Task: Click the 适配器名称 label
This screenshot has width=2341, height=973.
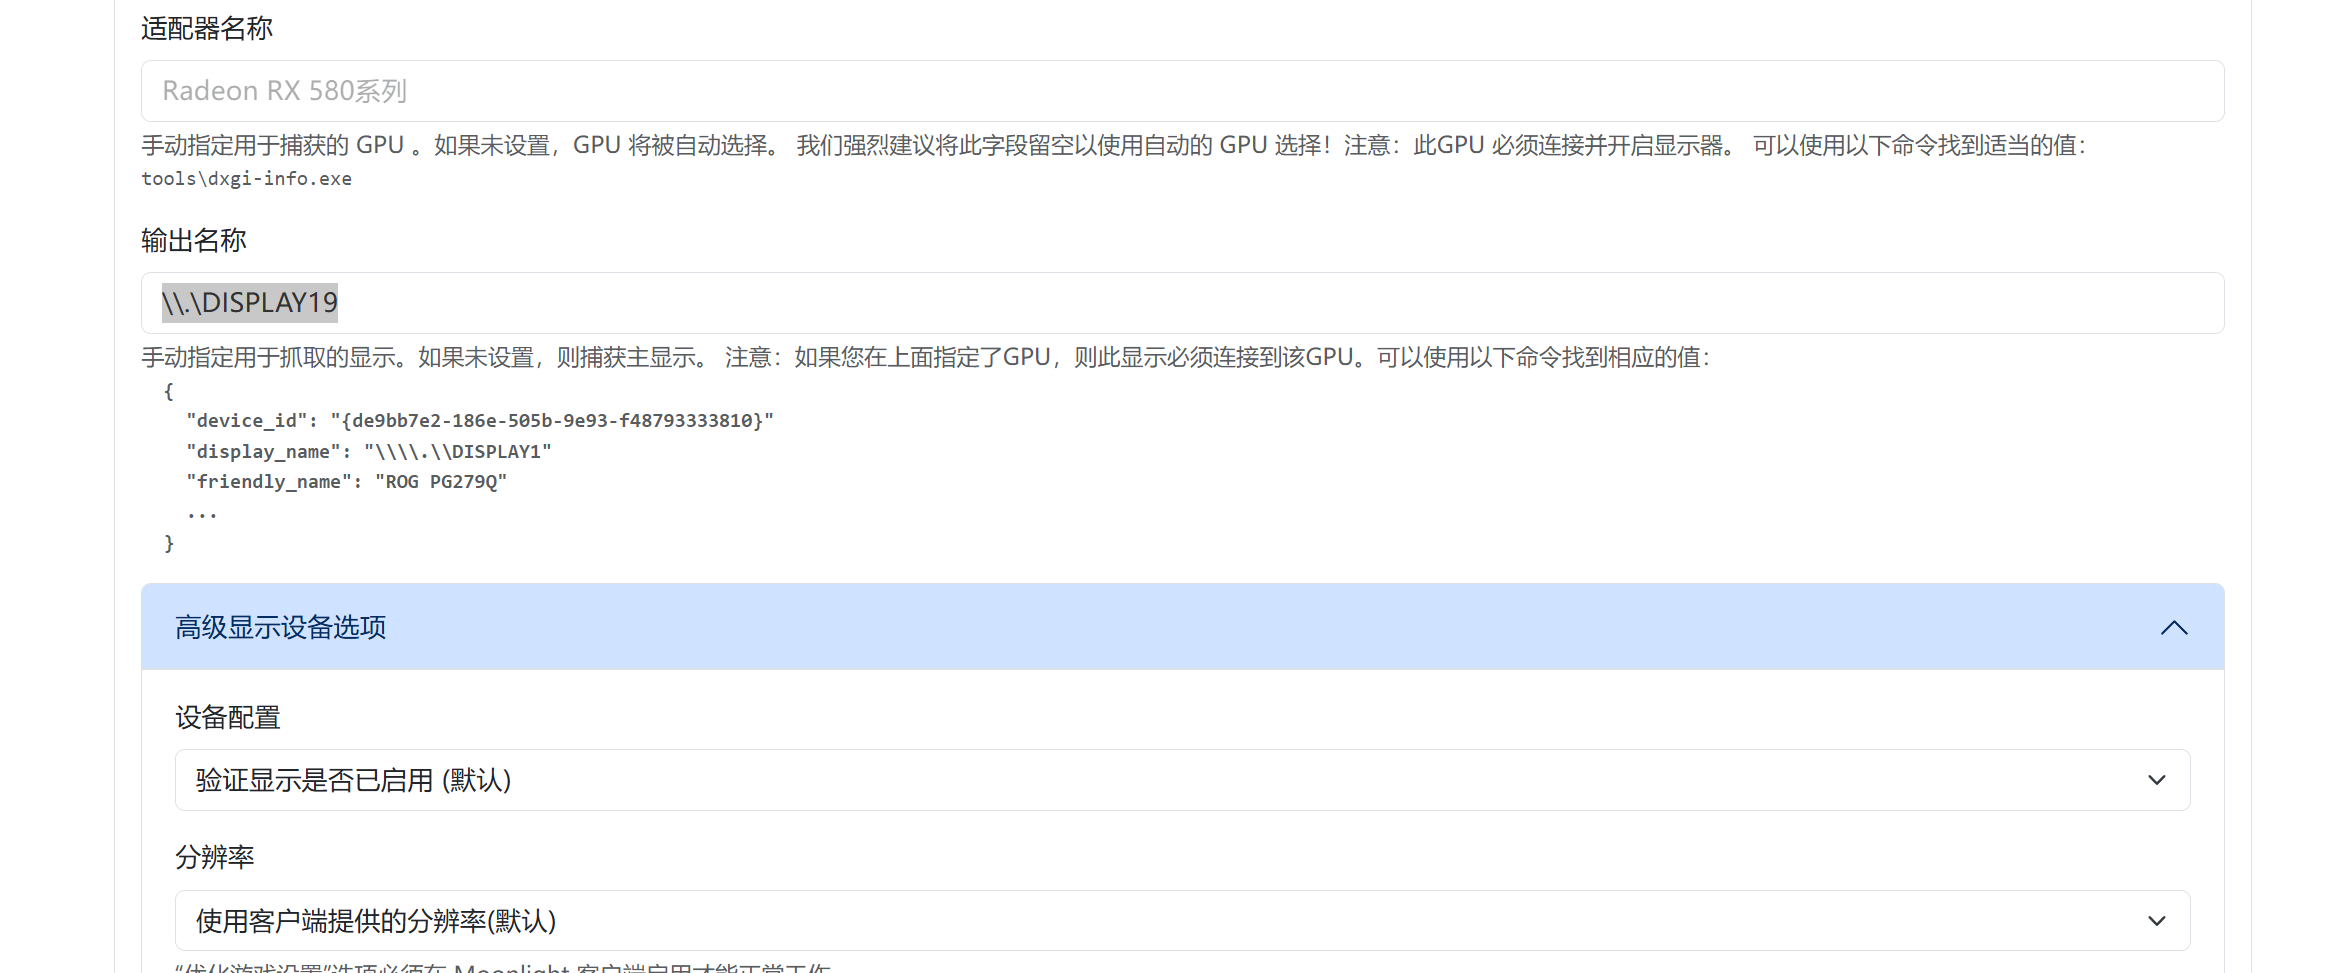Action: tap(207, 29)
